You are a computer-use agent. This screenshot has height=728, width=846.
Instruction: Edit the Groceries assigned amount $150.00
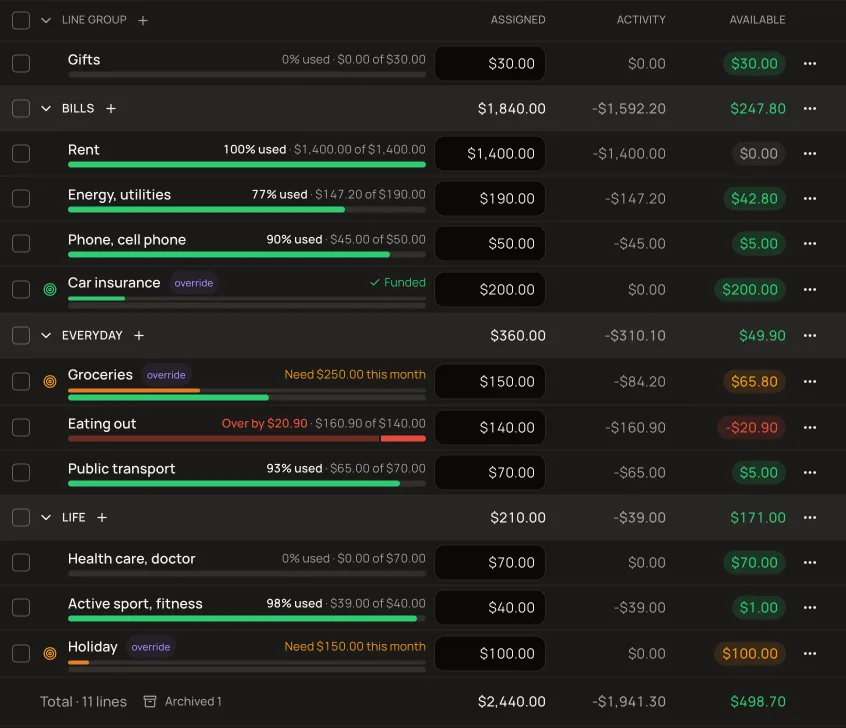490,382
